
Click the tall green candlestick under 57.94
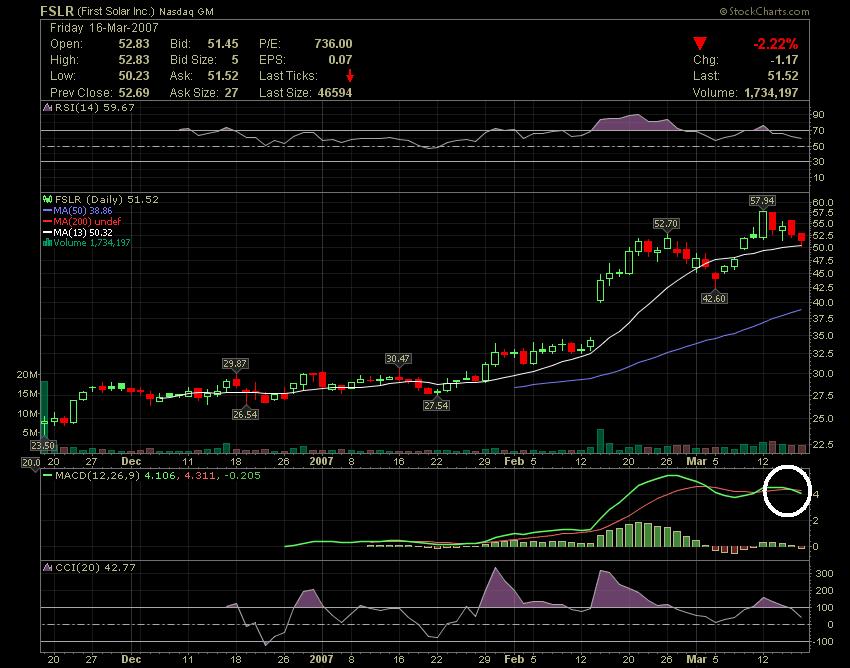[763, 224]
